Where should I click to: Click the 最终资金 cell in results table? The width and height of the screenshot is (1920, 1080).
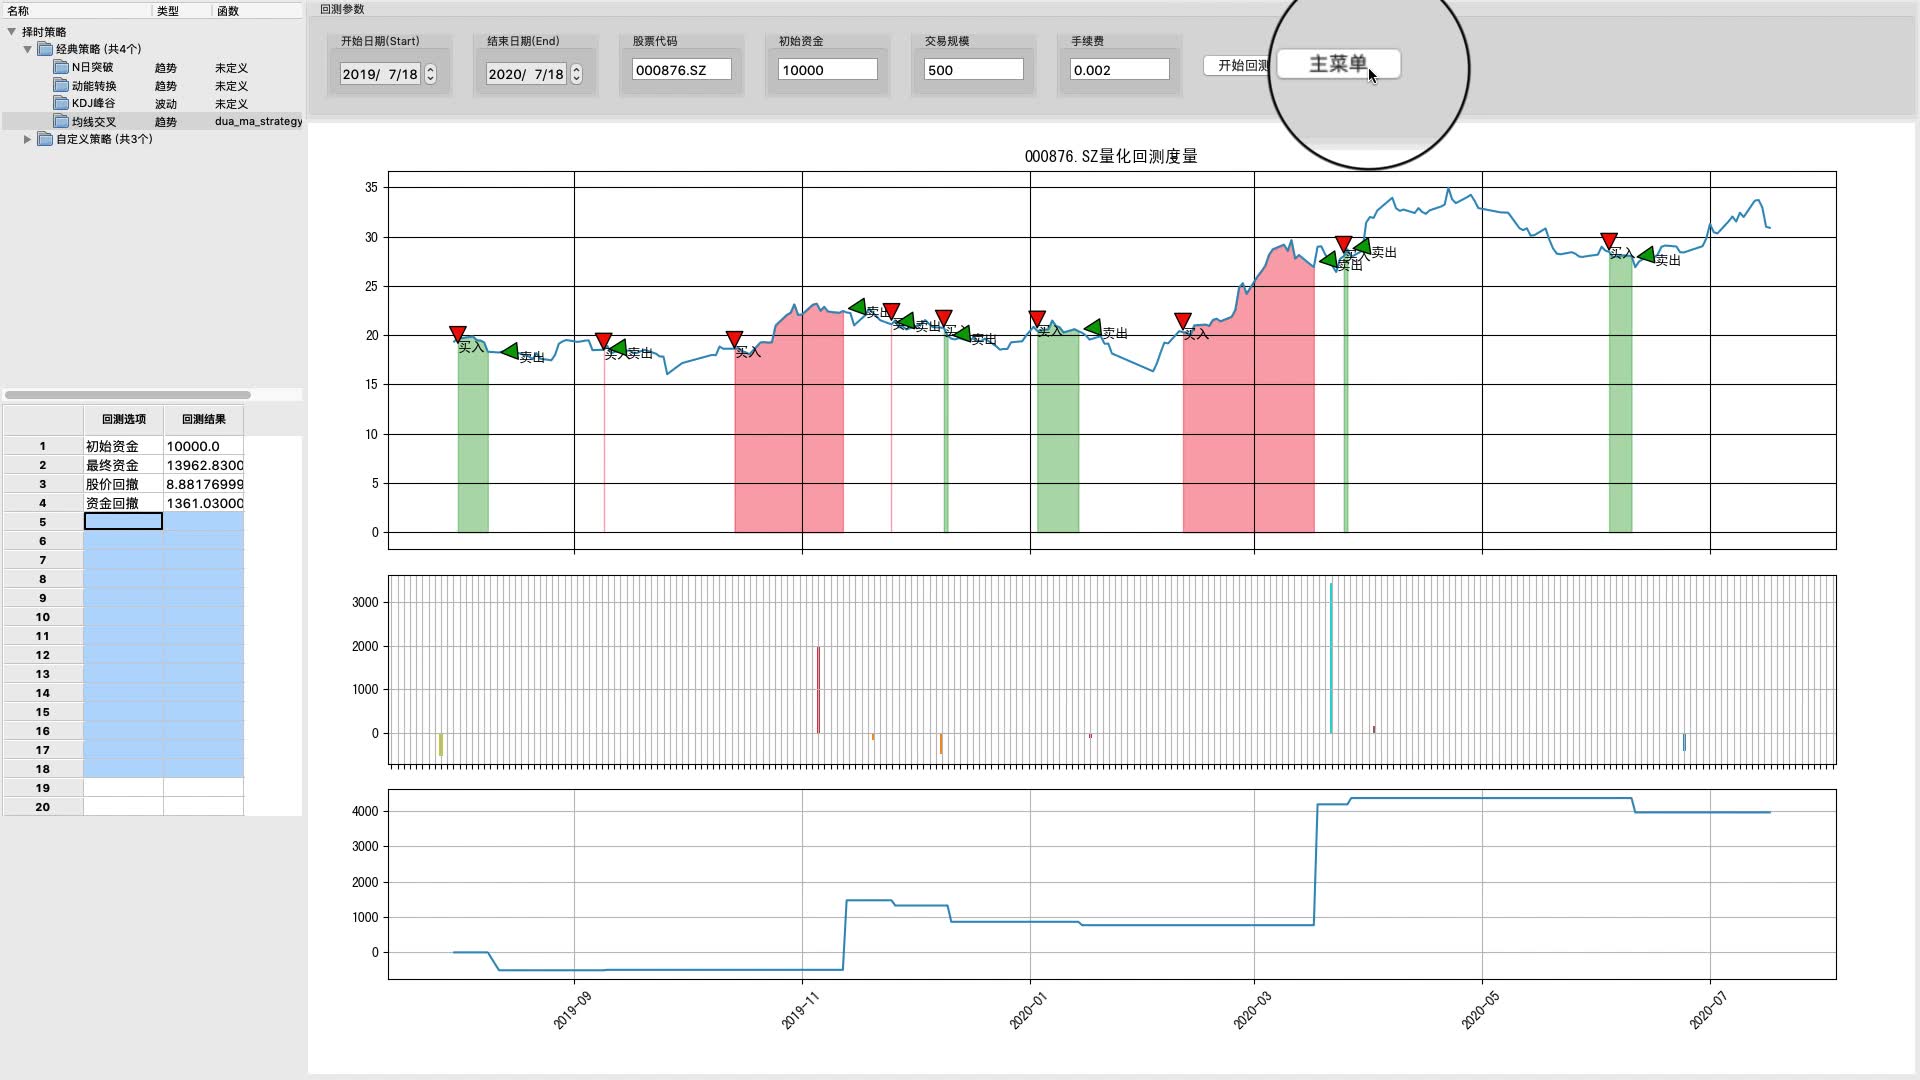tap(123, 465)
